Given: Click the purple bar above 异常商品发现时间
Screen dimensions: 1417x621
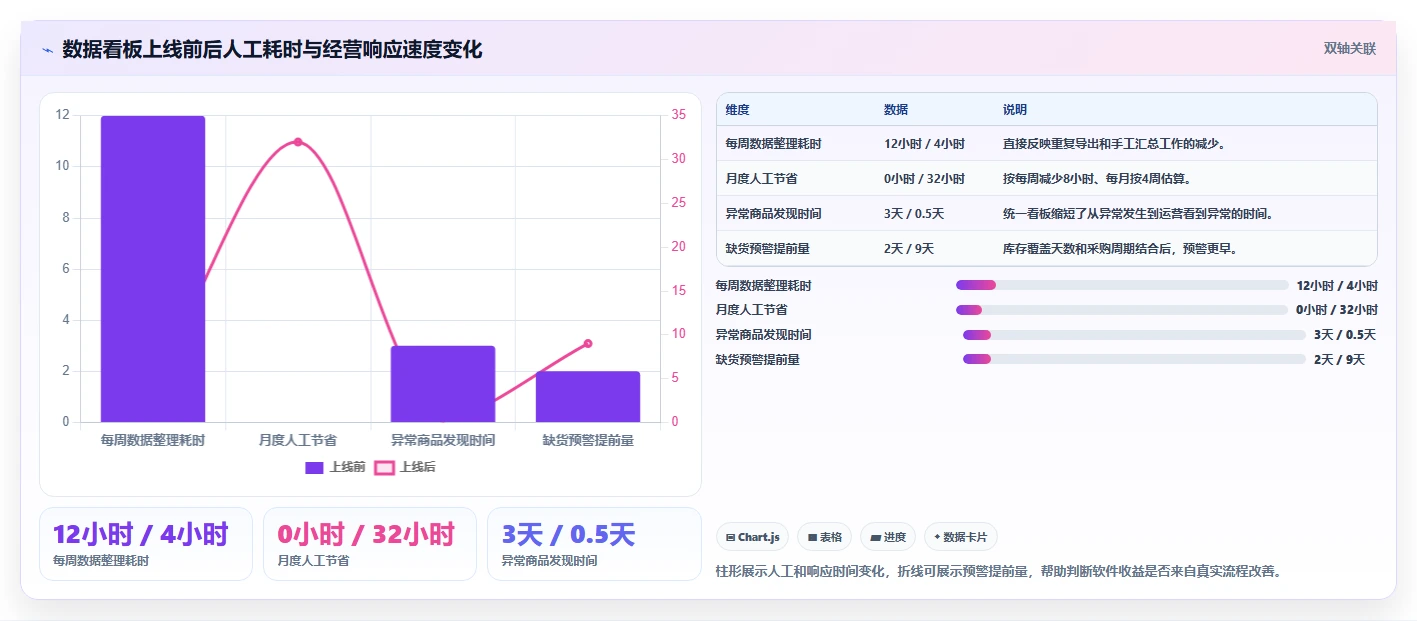Looking at the screenshot, I should click(443, 384).
